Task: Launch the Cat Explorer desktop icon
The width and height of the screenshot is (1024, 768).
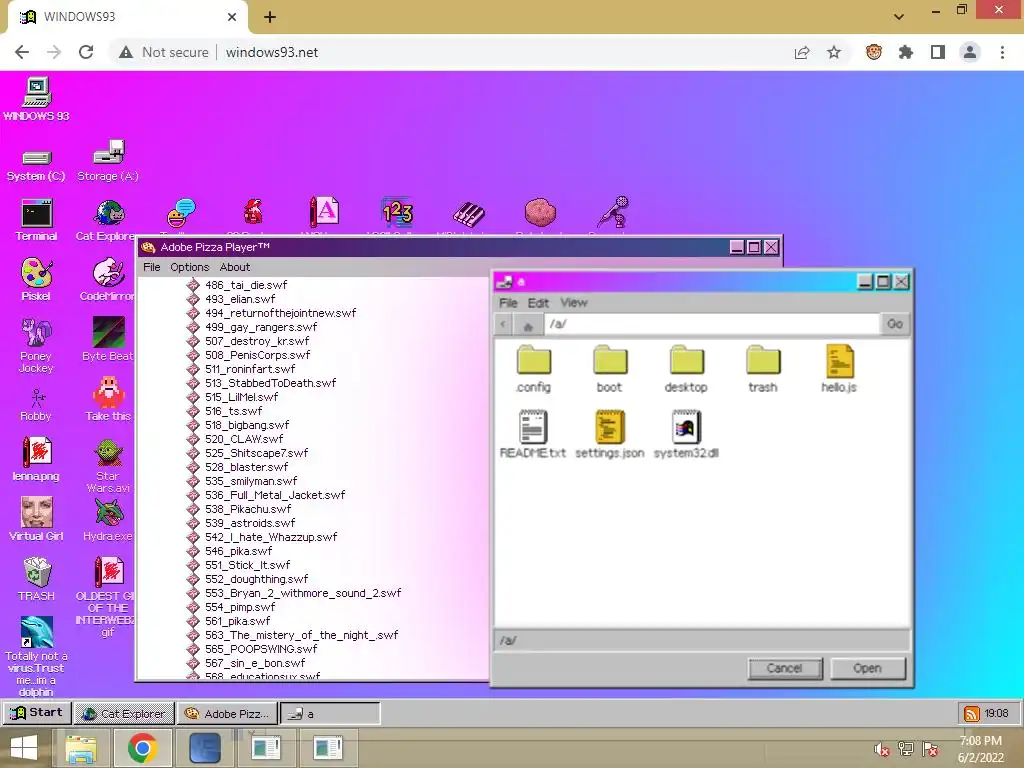Action: coord(108,220)
